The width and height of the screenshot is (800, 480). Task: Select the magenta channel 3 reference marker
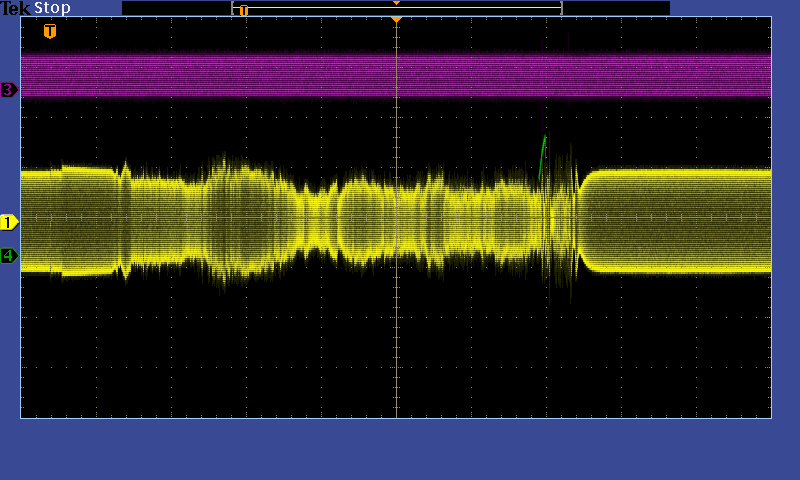click(9, 90)
